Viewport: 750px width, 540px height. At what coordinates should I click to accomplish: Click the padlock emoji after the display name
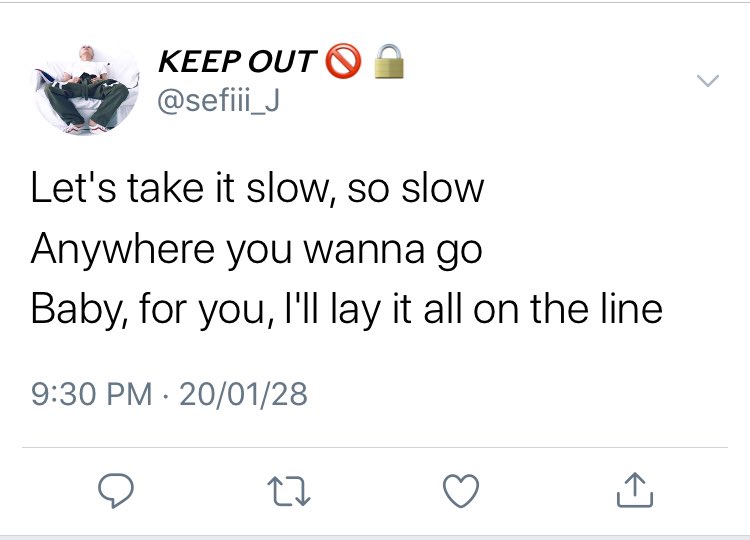click(388, 61)
